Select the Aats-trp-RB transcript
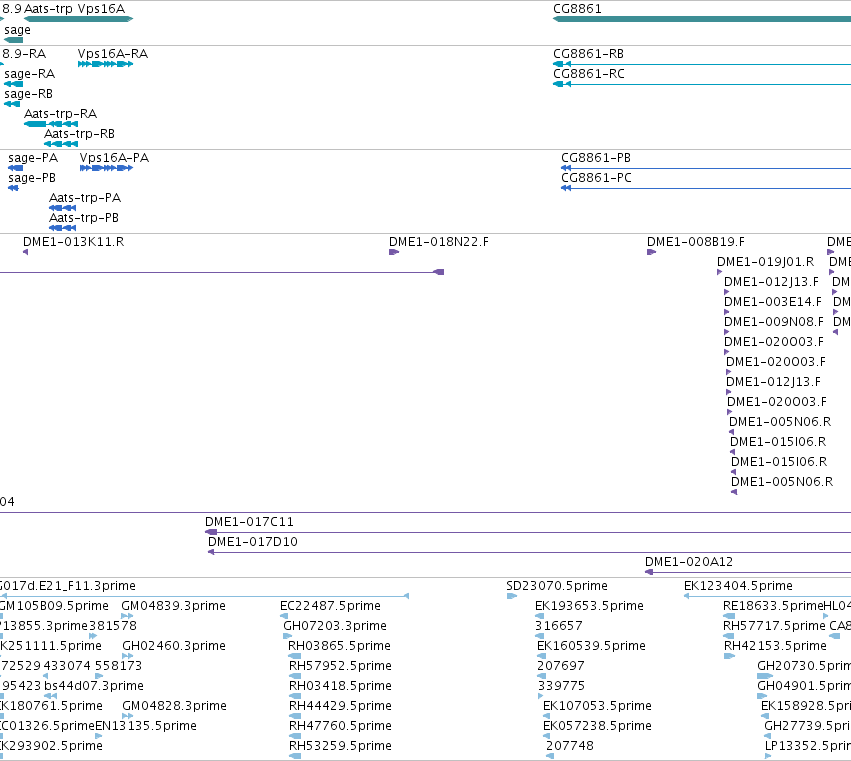The image size is (851, 761). [x=79, y=134]
